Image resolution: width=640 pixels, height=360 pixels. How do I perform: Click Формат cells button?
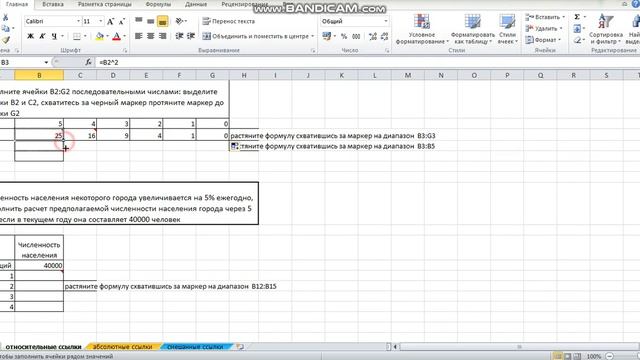[543, 40]
